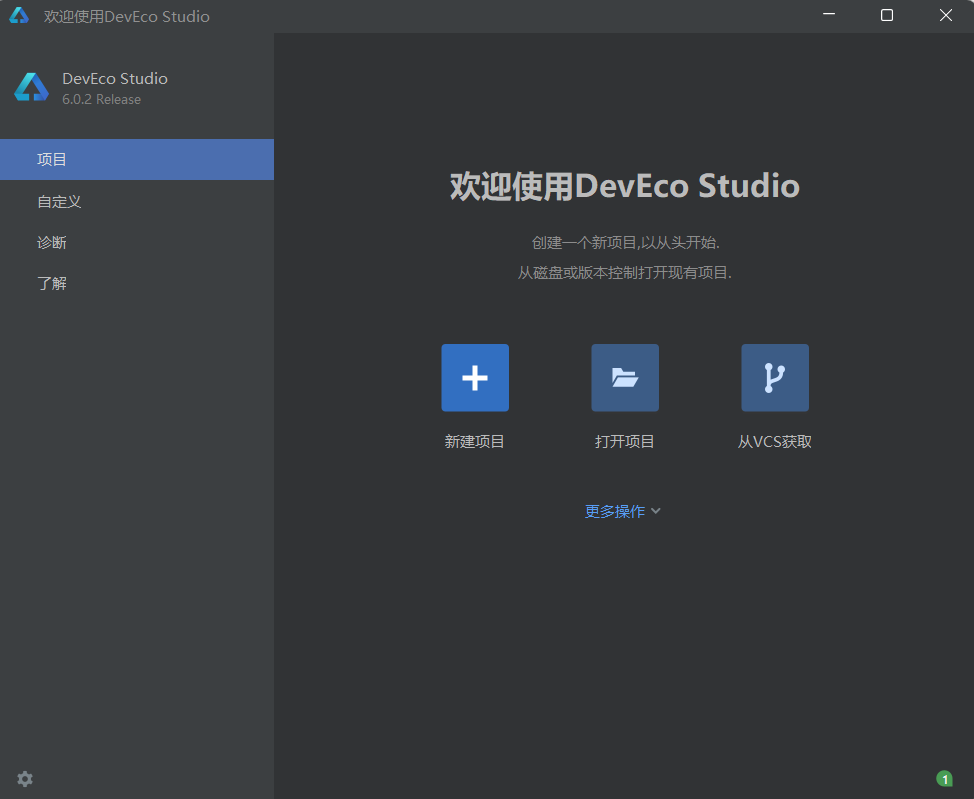Viewport: 974px width, 799px height.
Task: Open the settings gear icon
Action: tap(25, 779)
